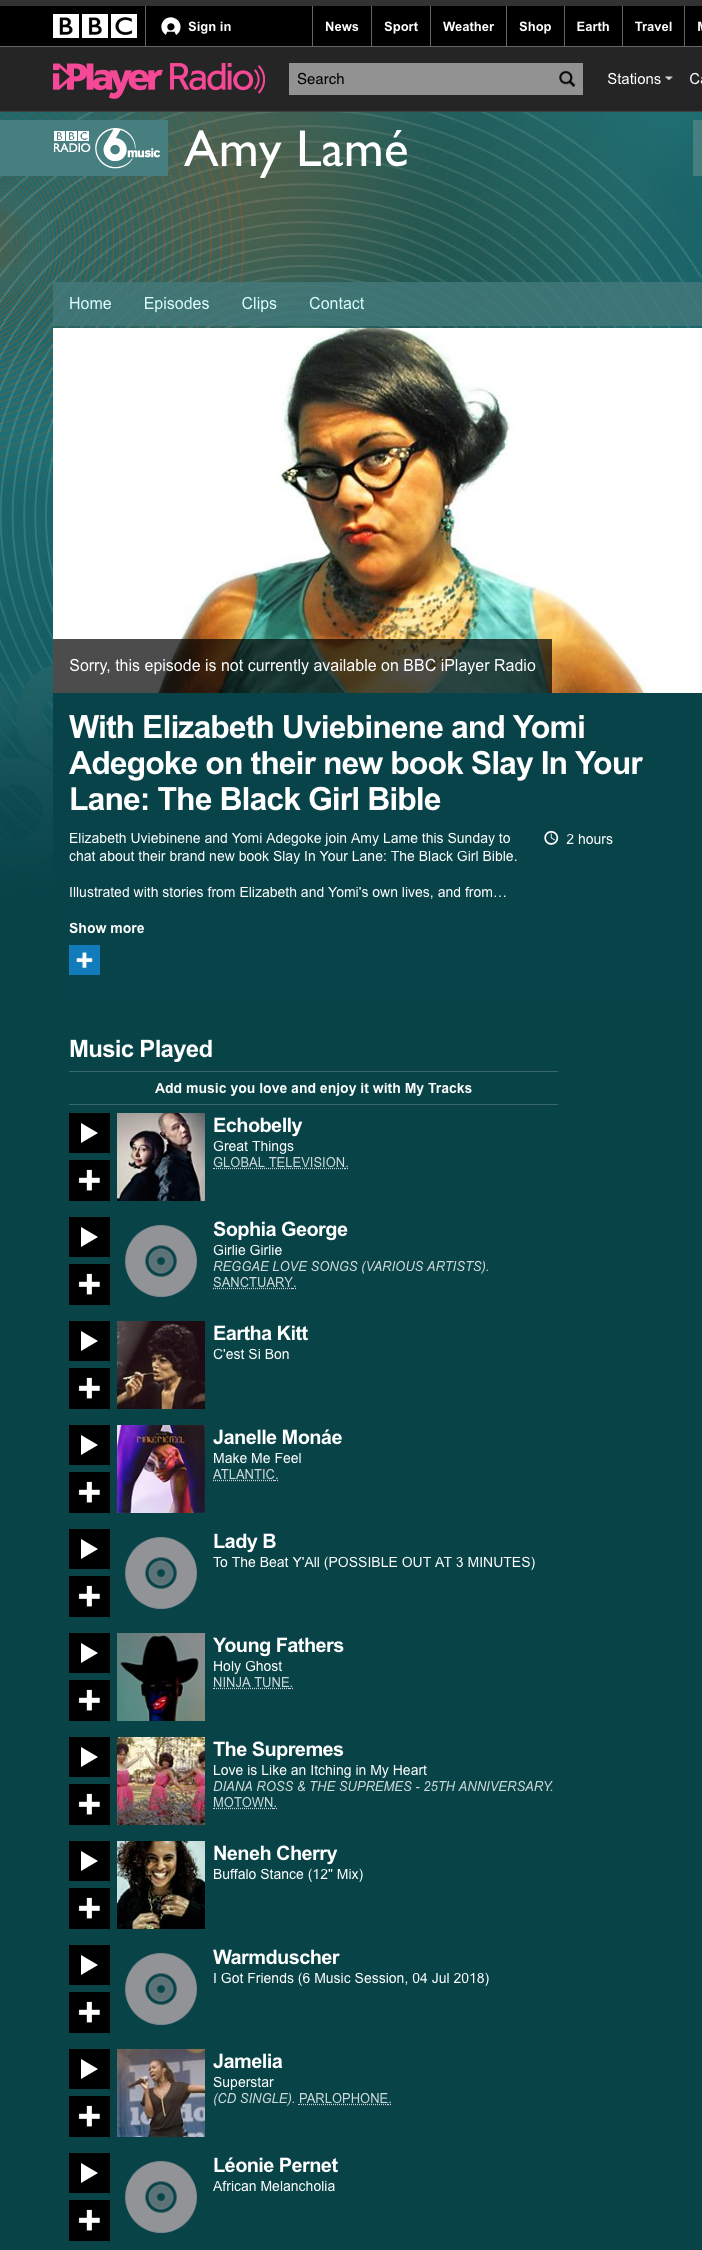
Task: Add Echobelly track to My Tracks
Action: point(89,1180)
